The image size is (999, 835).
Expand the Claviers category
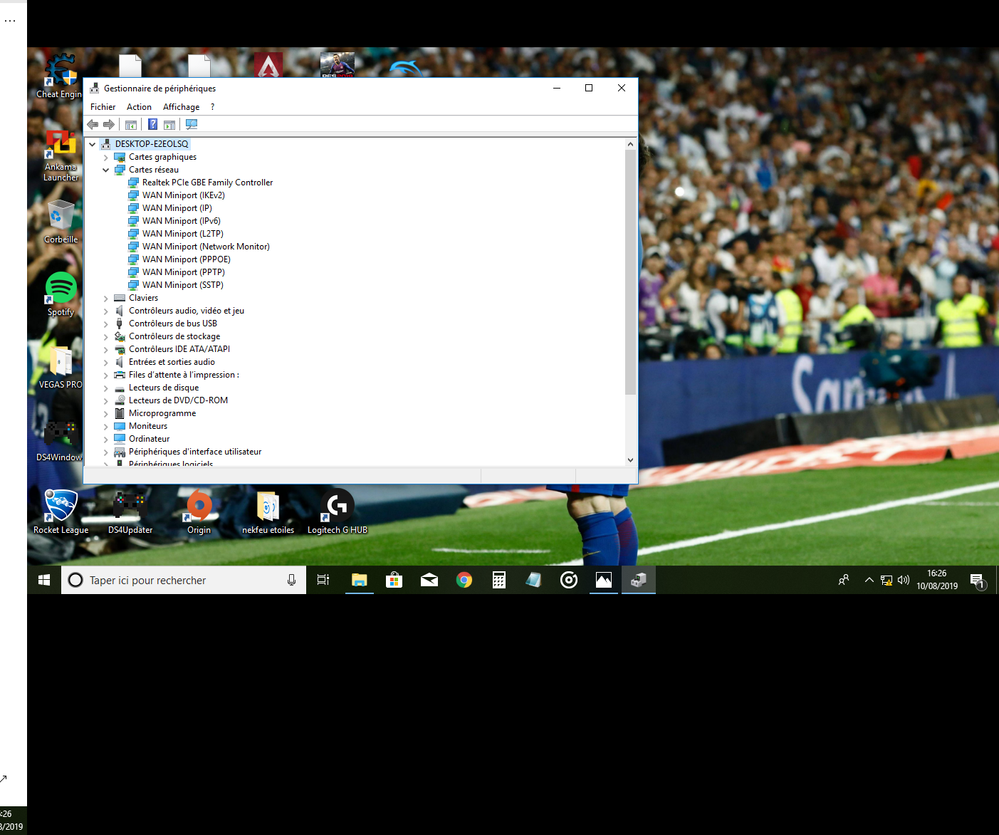click(x=106, y=298)
